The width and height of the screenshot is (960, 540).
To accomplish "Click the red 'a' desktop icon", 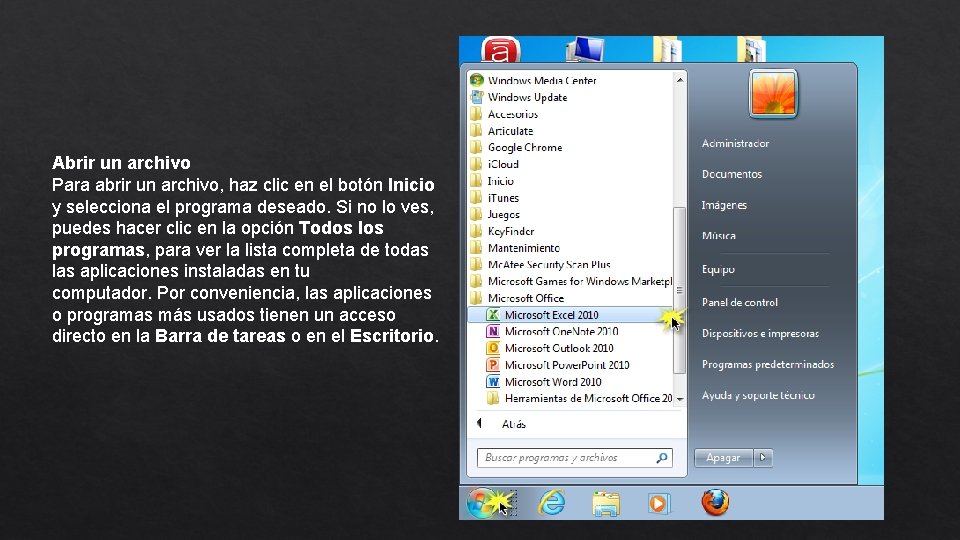I will point(500,50).
